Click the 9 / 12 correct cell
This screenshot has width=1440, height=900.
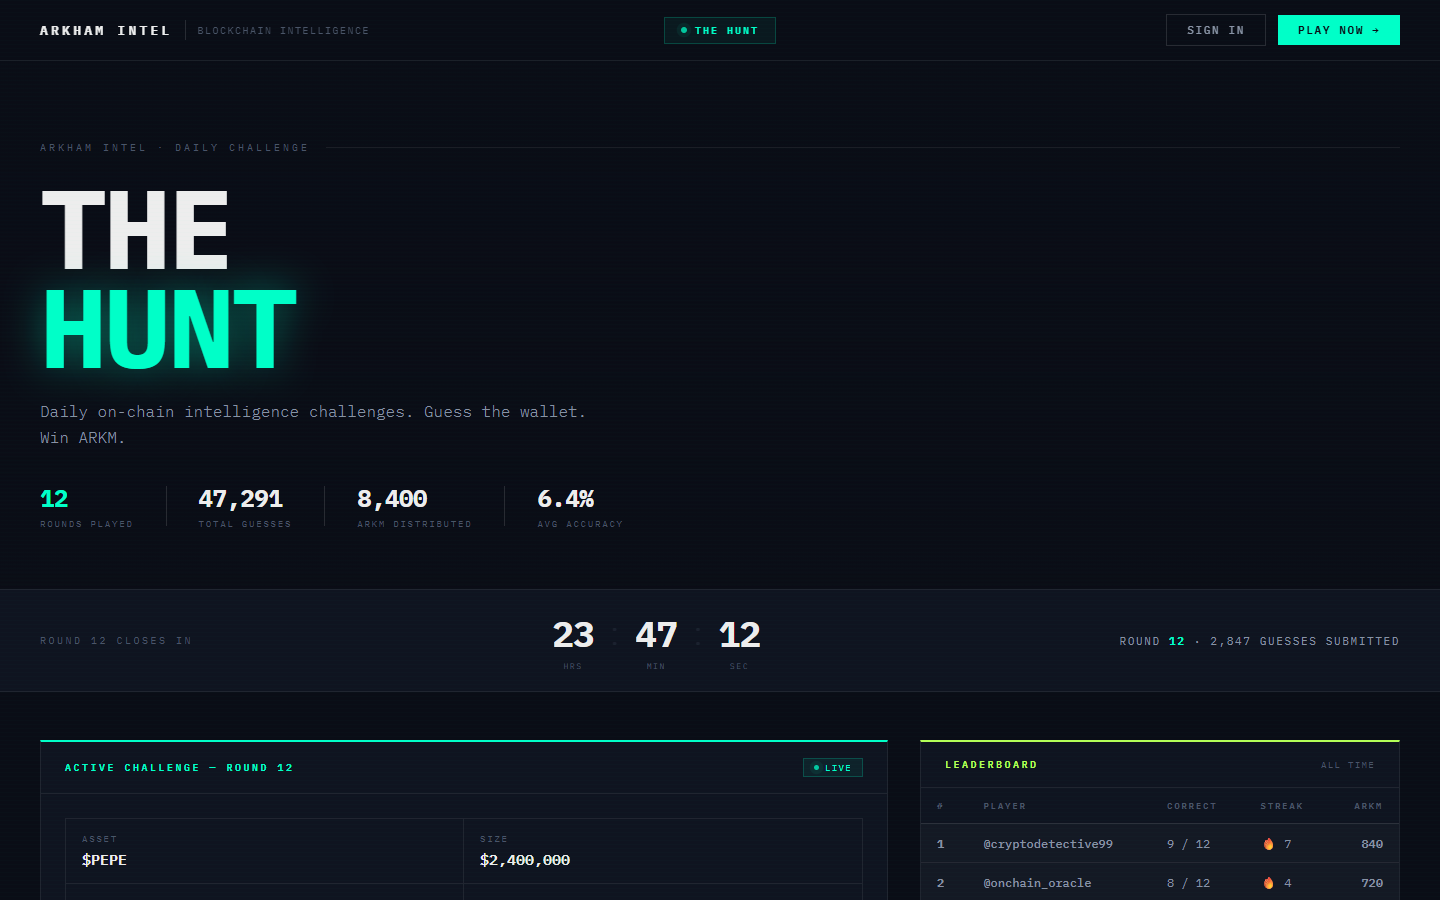pos(1188,844)
